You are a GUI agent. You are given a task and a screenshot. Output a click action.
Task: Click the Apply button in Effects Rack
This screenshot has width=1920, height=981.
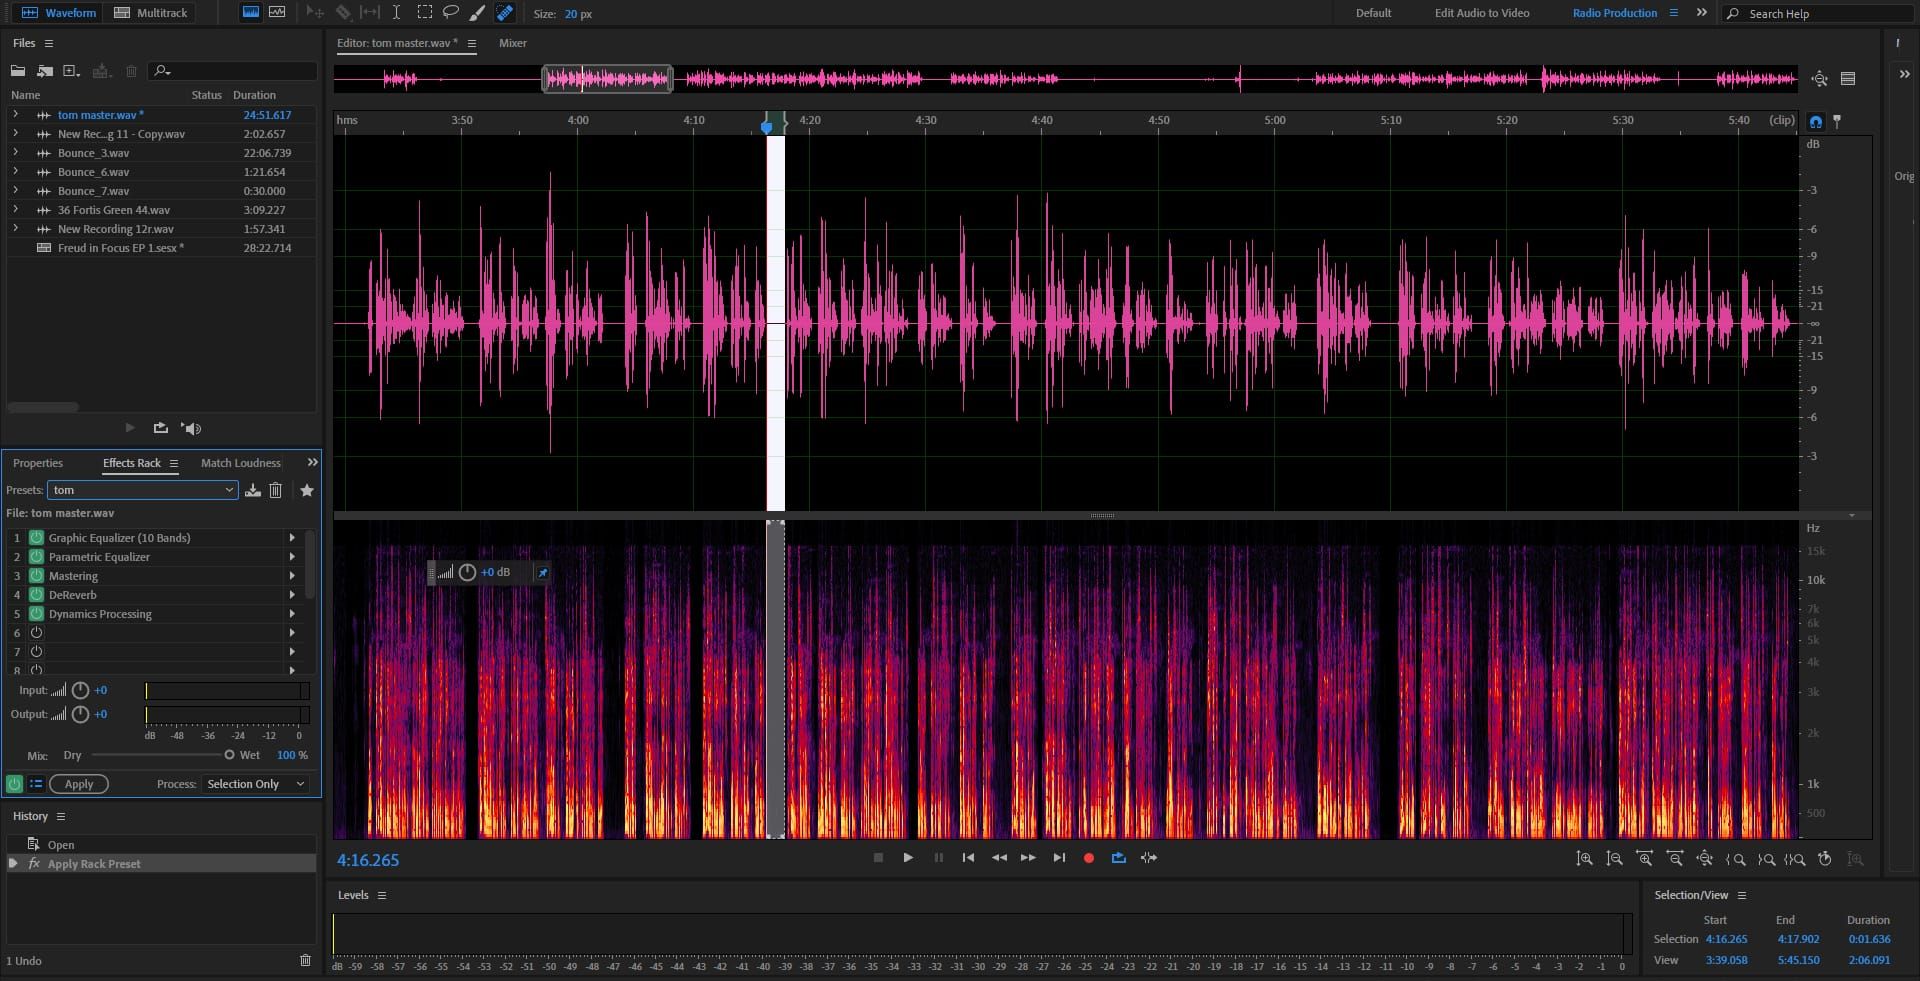tap(79, 784)
